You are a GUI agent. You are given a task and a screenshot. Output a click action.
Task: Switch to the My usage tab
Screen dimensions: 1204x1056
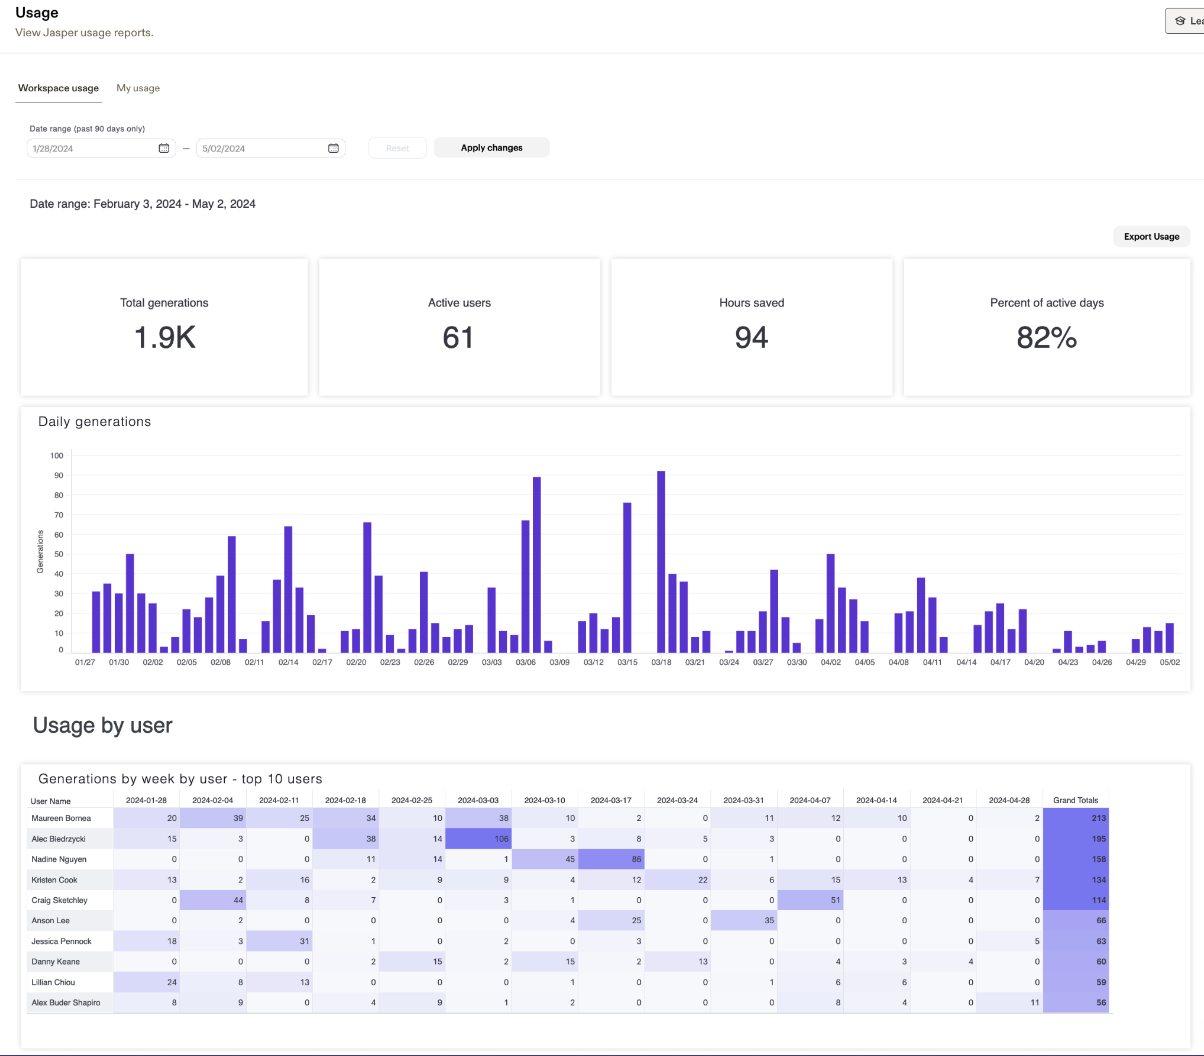(138, 88)
